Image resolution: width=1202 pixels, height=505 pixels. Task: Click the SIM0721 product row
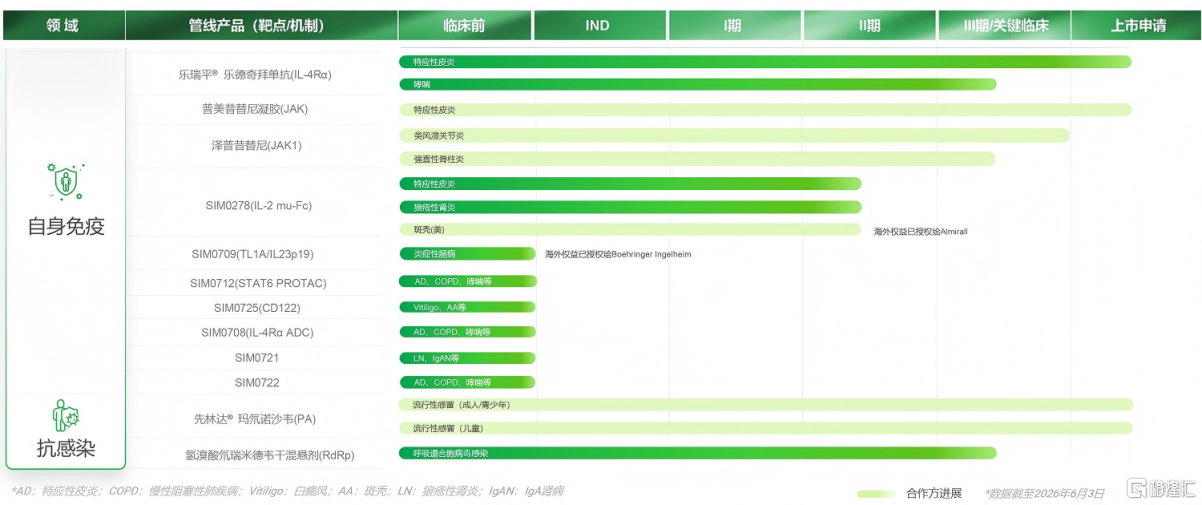tap(255, 357)
